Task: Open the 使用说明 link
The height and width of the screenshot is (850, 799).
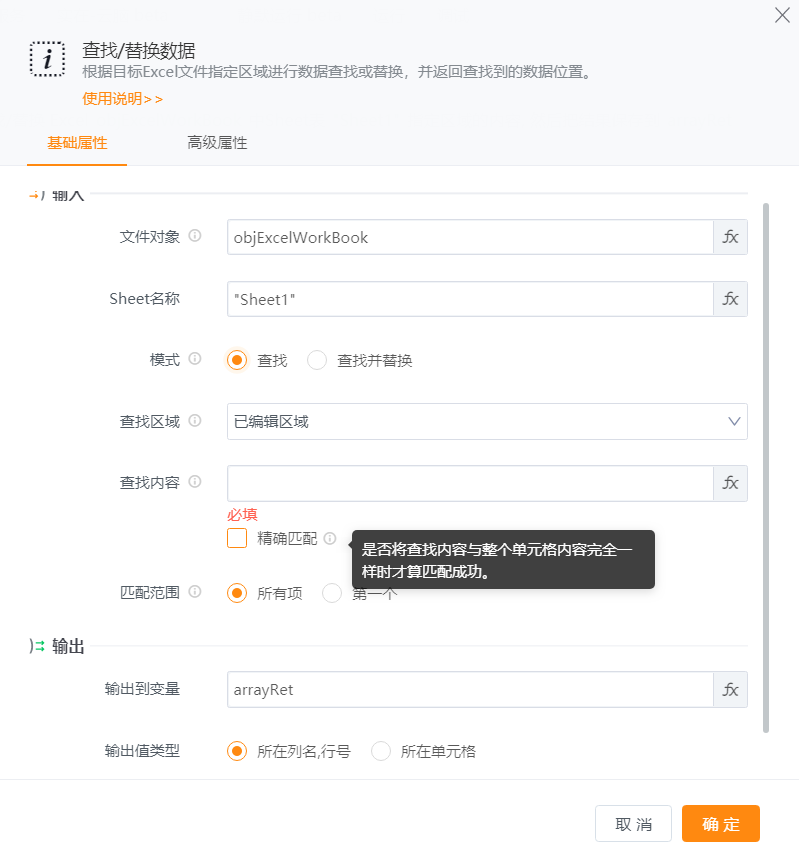Action: click(122, 99)
